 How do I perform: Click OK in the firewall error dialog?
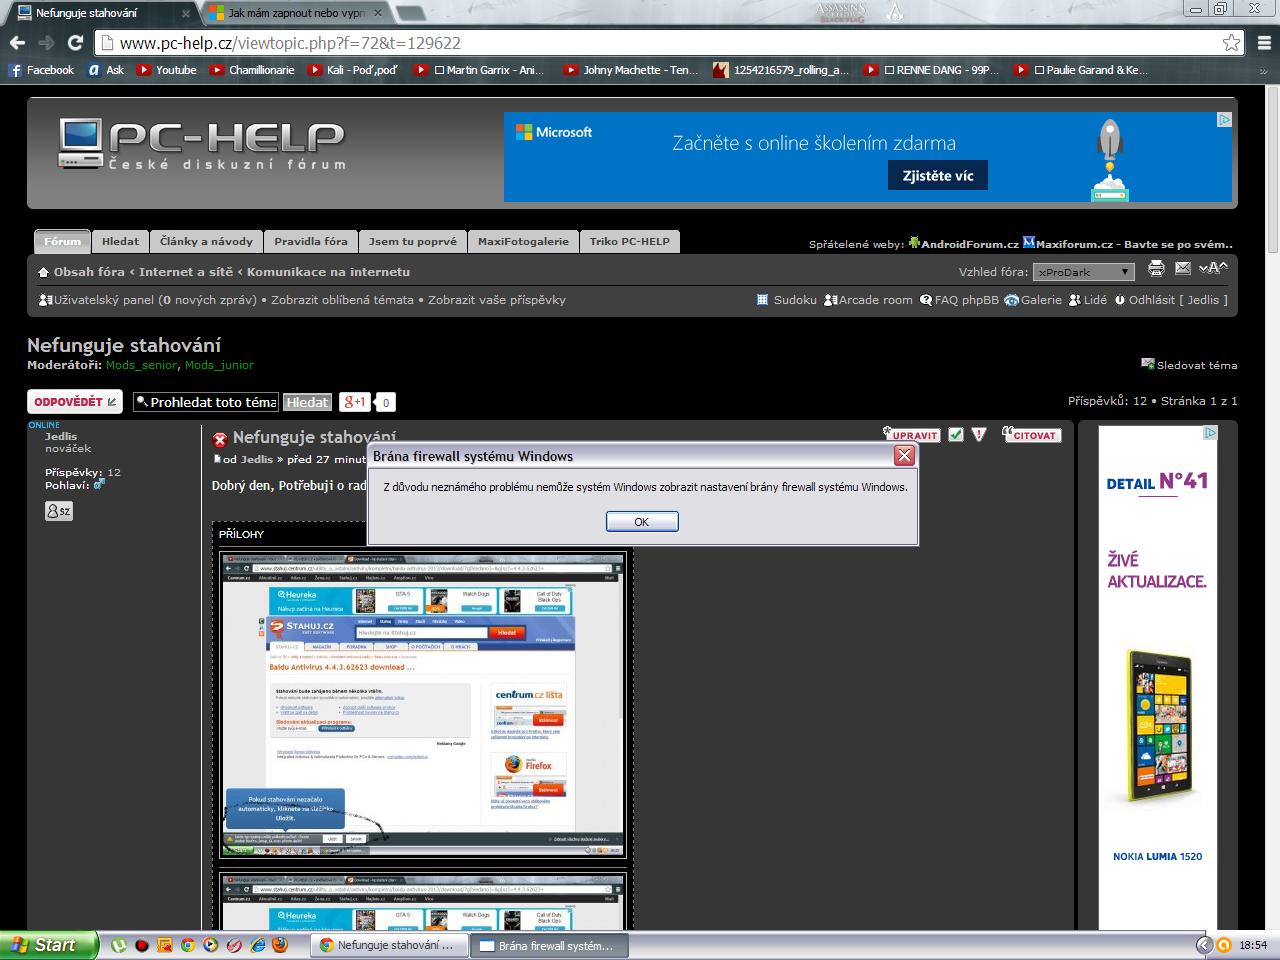tap(642, 521)
